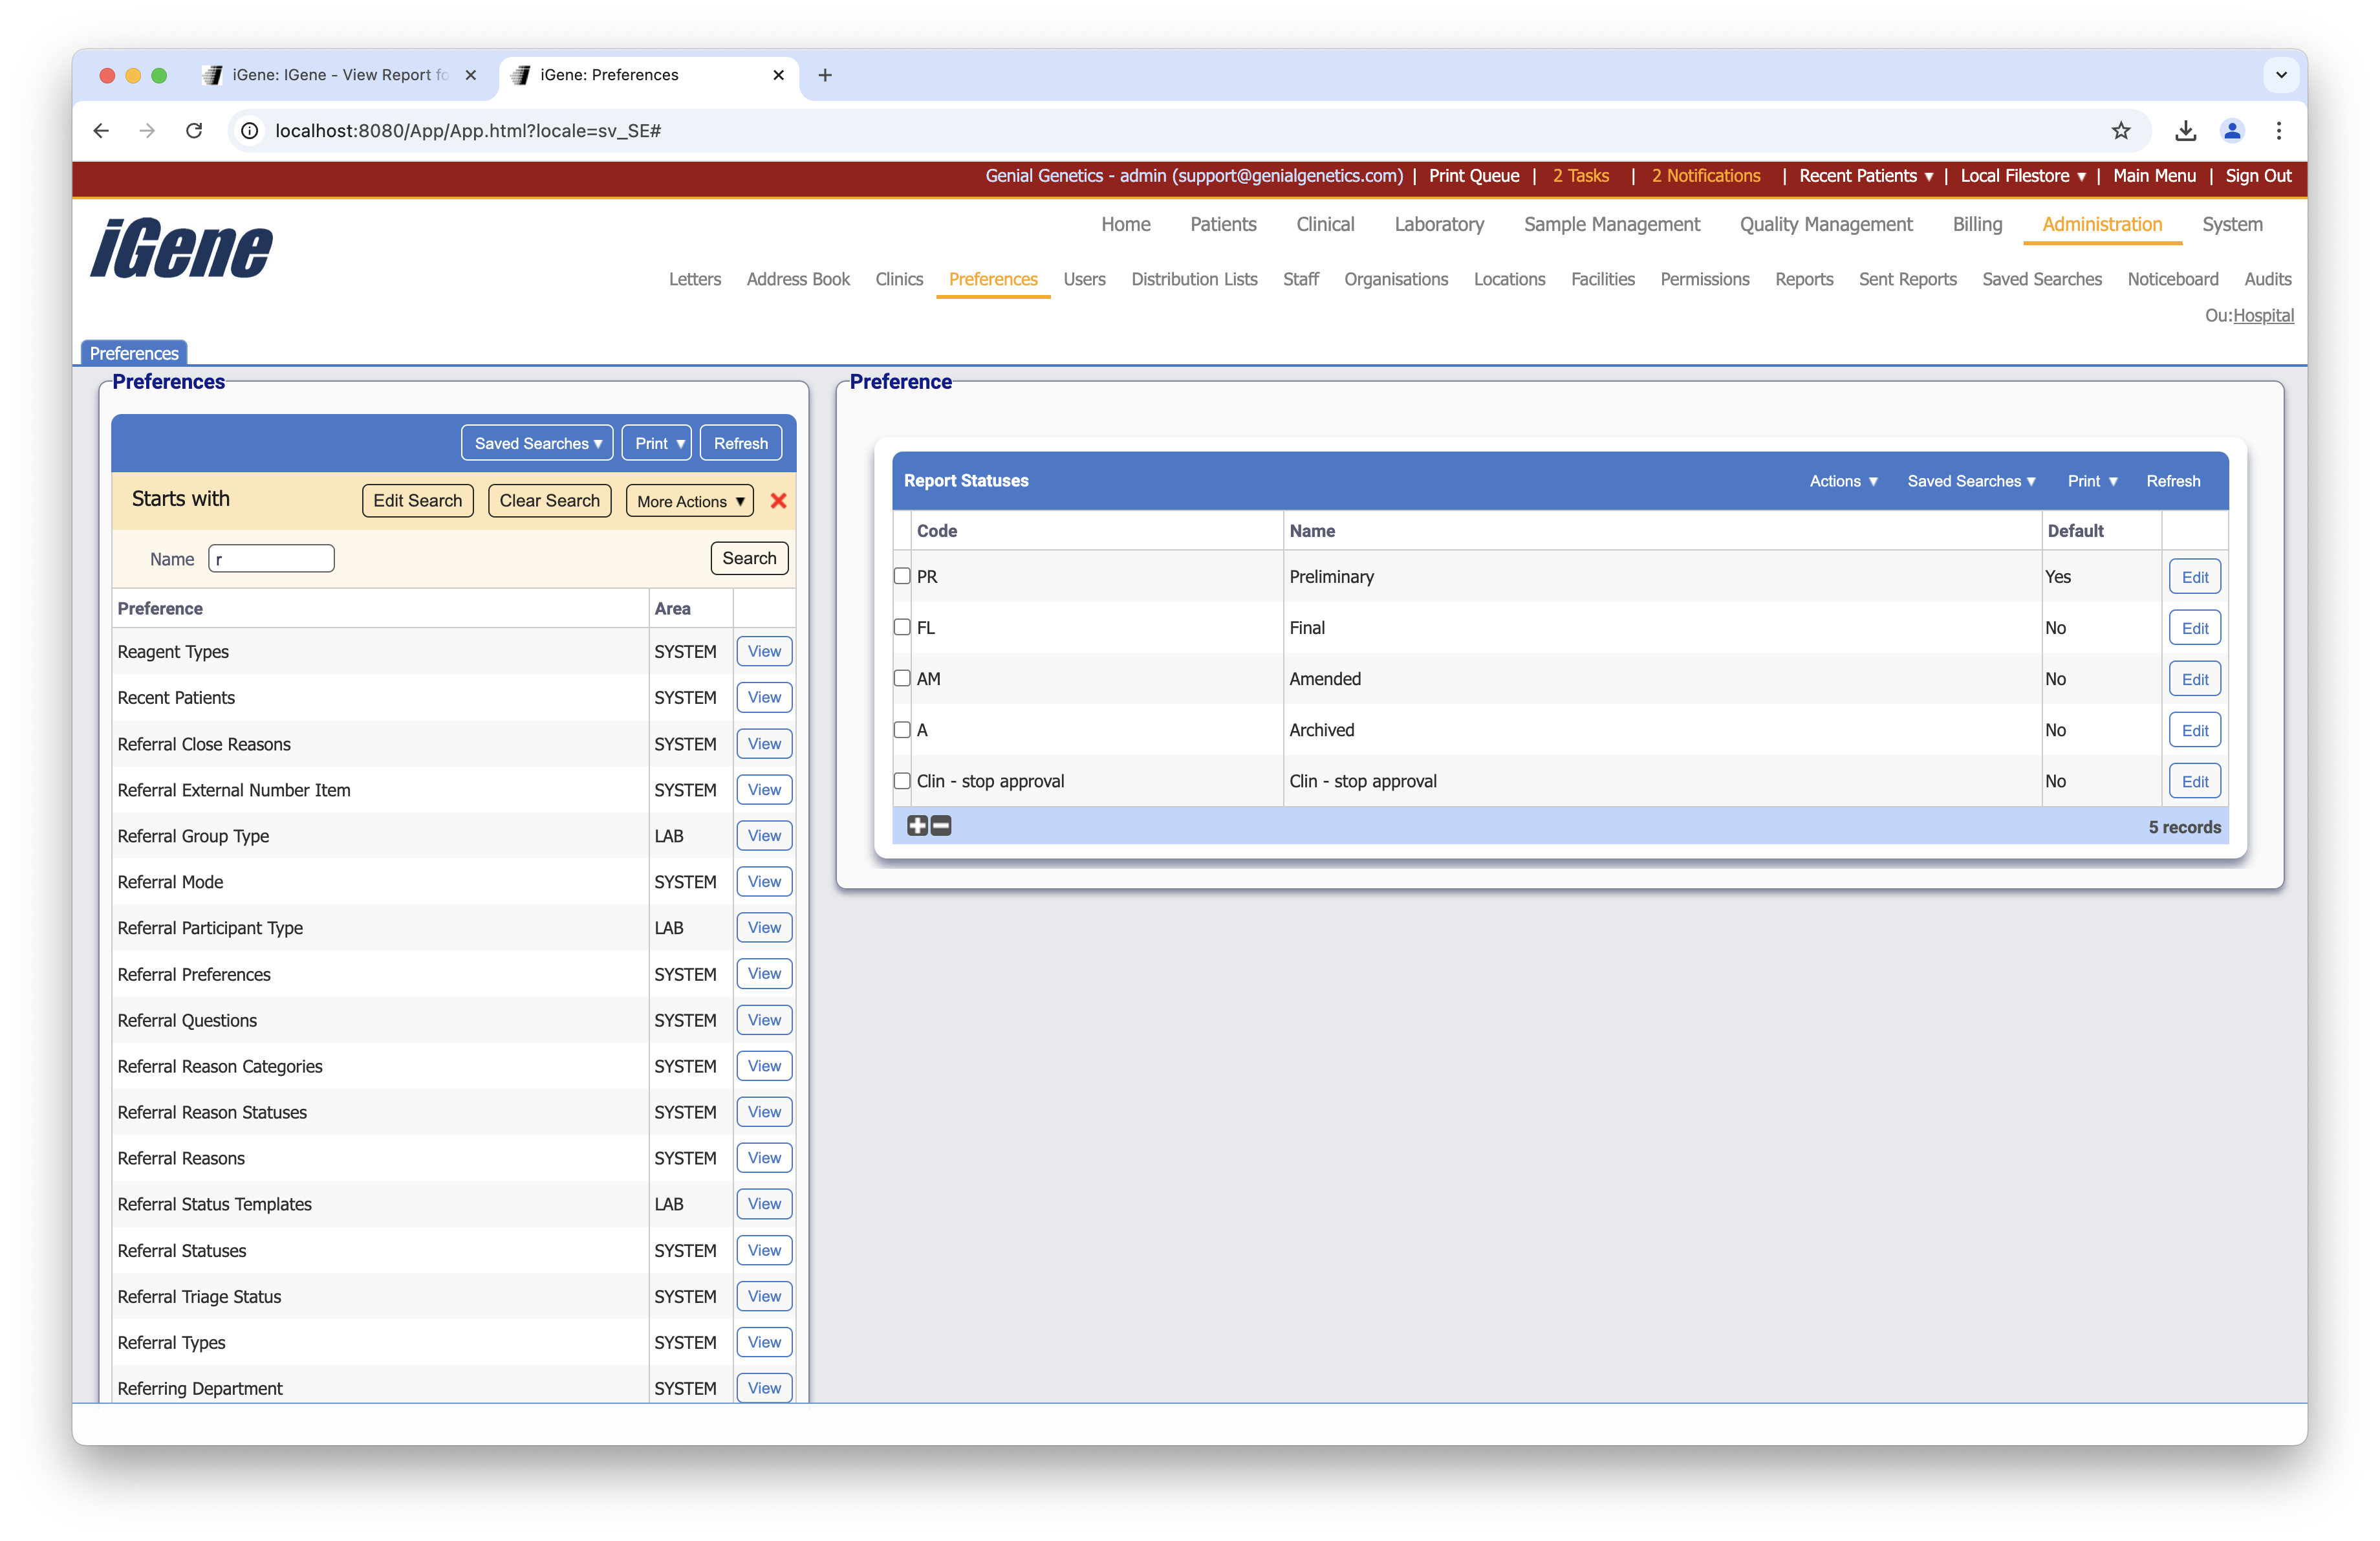The image size is (2380, 1541).
Task: Expand the More Actions dropdown
Action: pos(690,501)
